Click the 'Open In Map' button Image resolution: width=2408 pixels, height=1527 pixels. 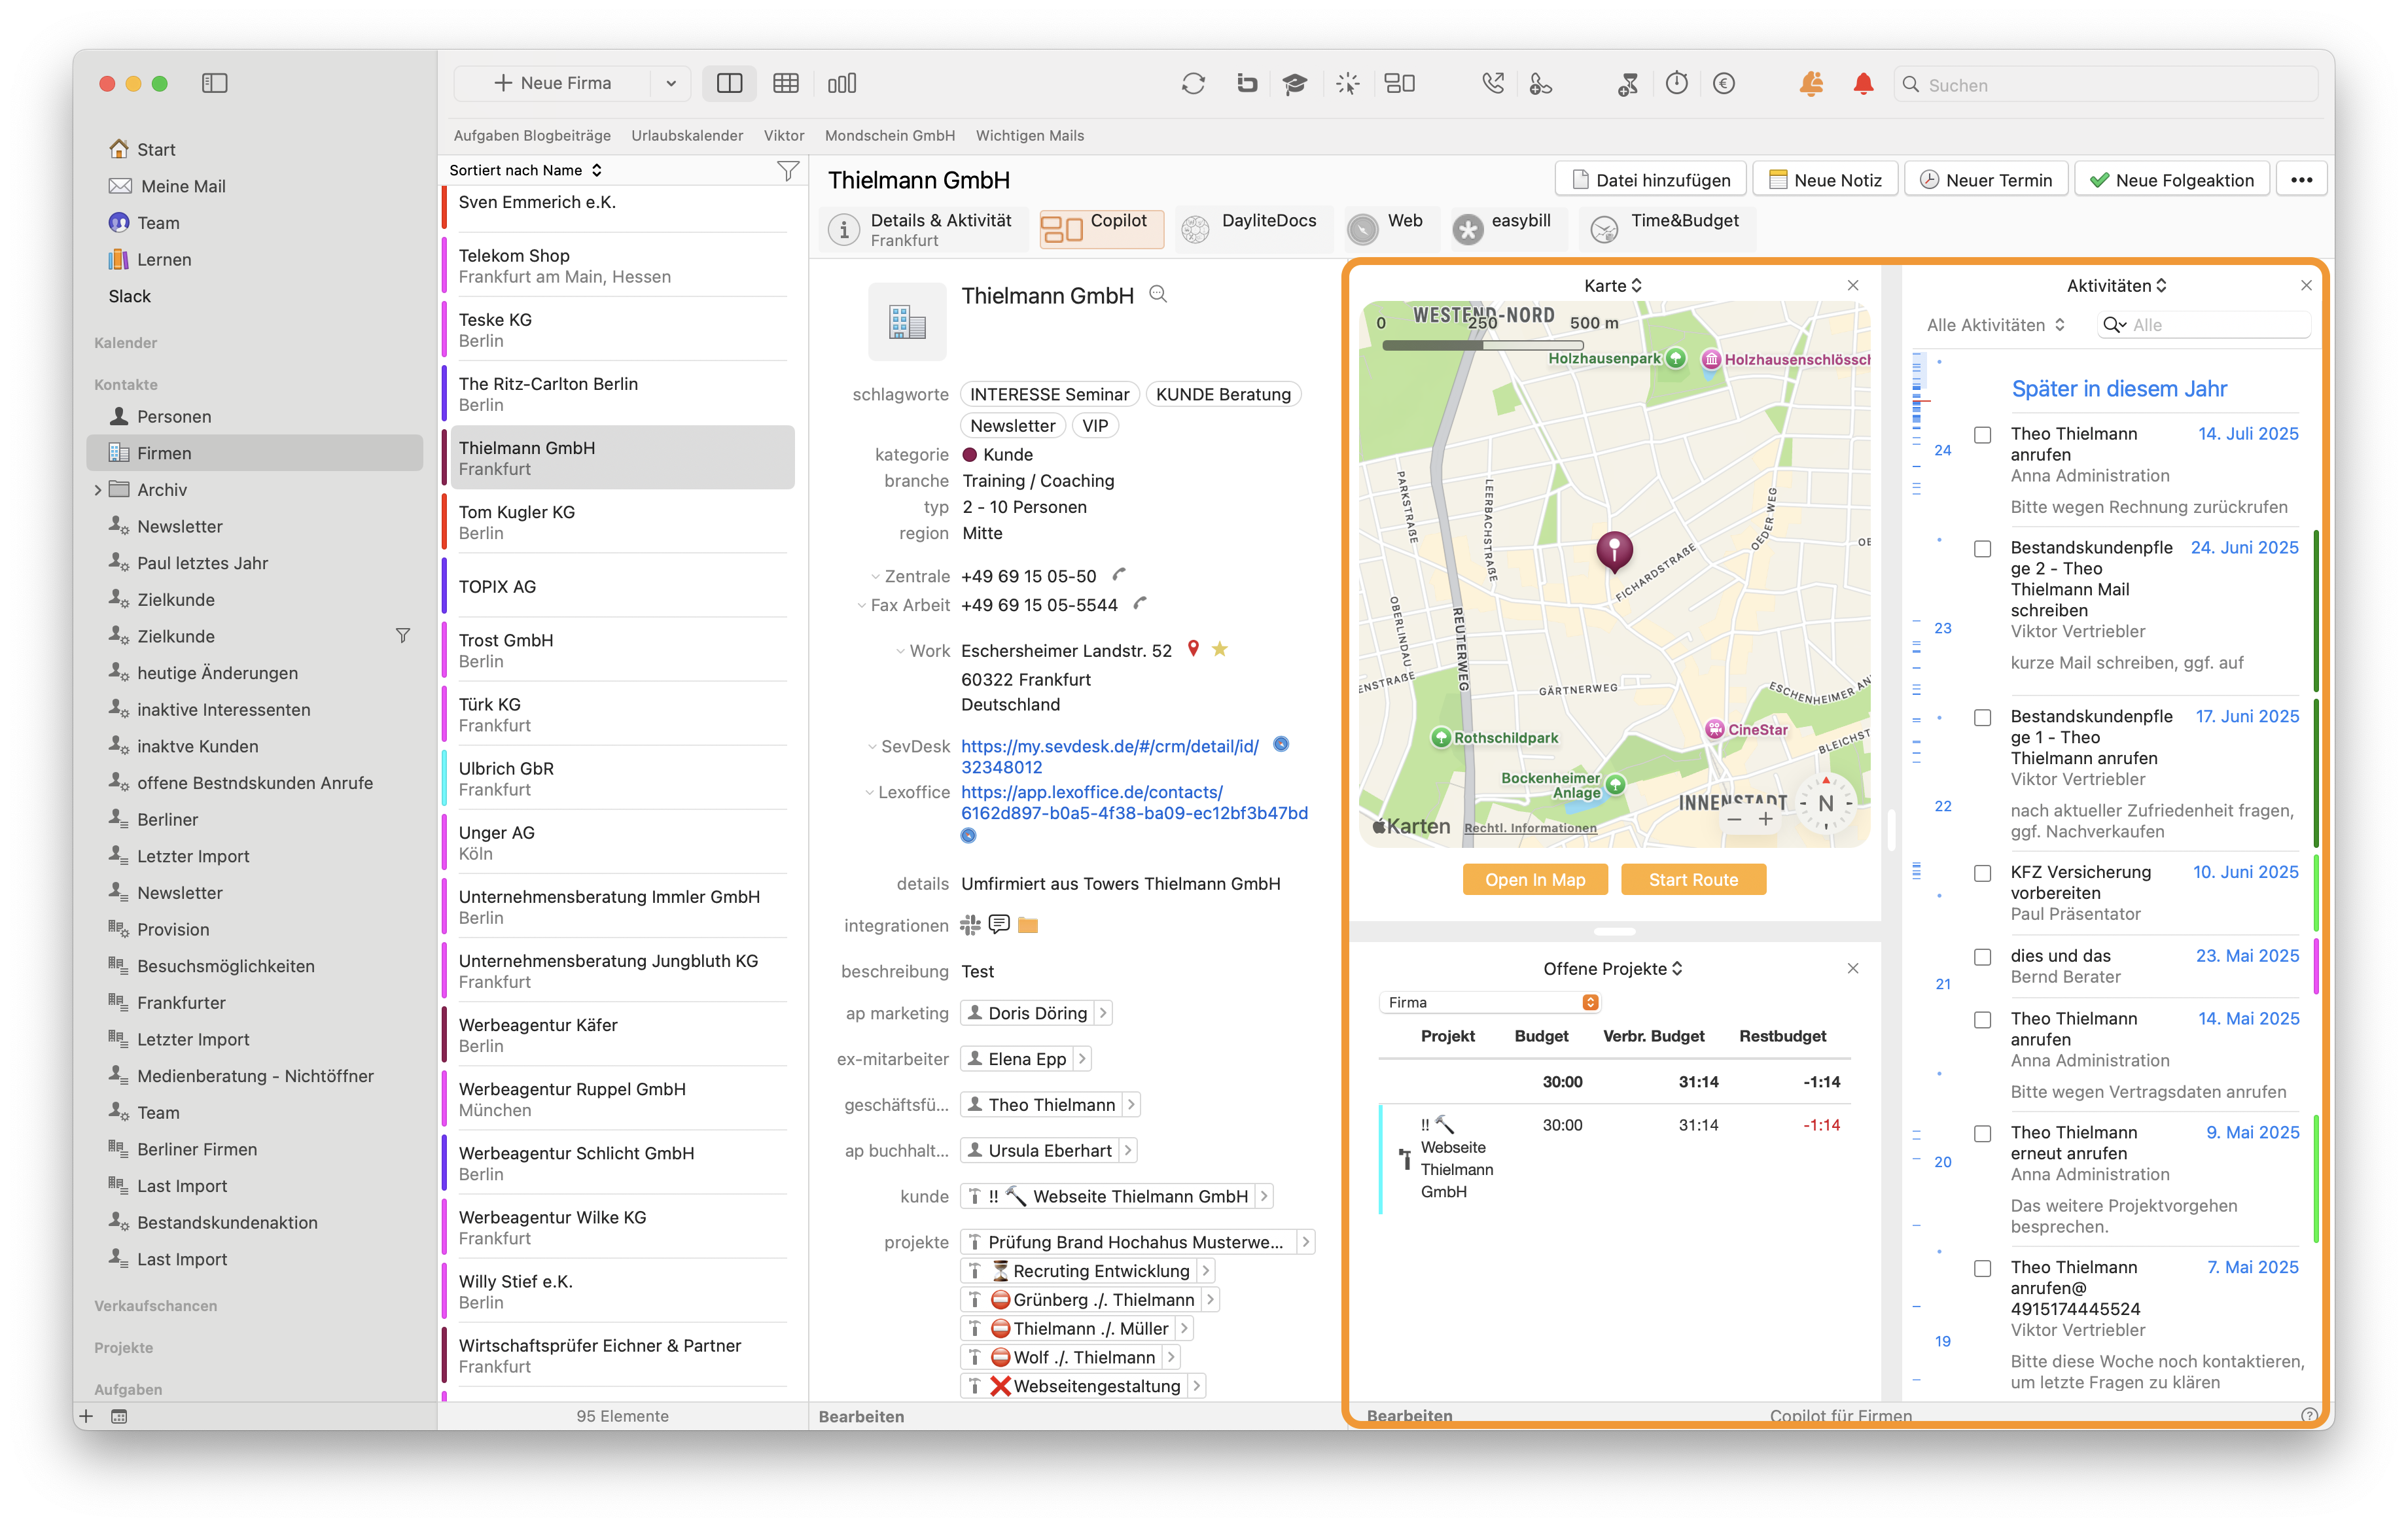(x=1535, y=880)
